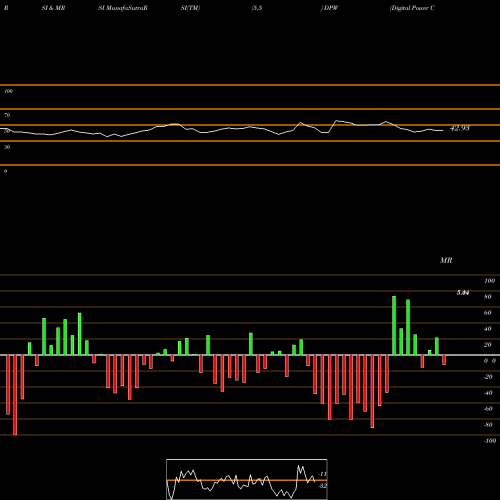Click the MR label above bar chart
Viewport: 500px width, 500px height.
pos(446,260)
